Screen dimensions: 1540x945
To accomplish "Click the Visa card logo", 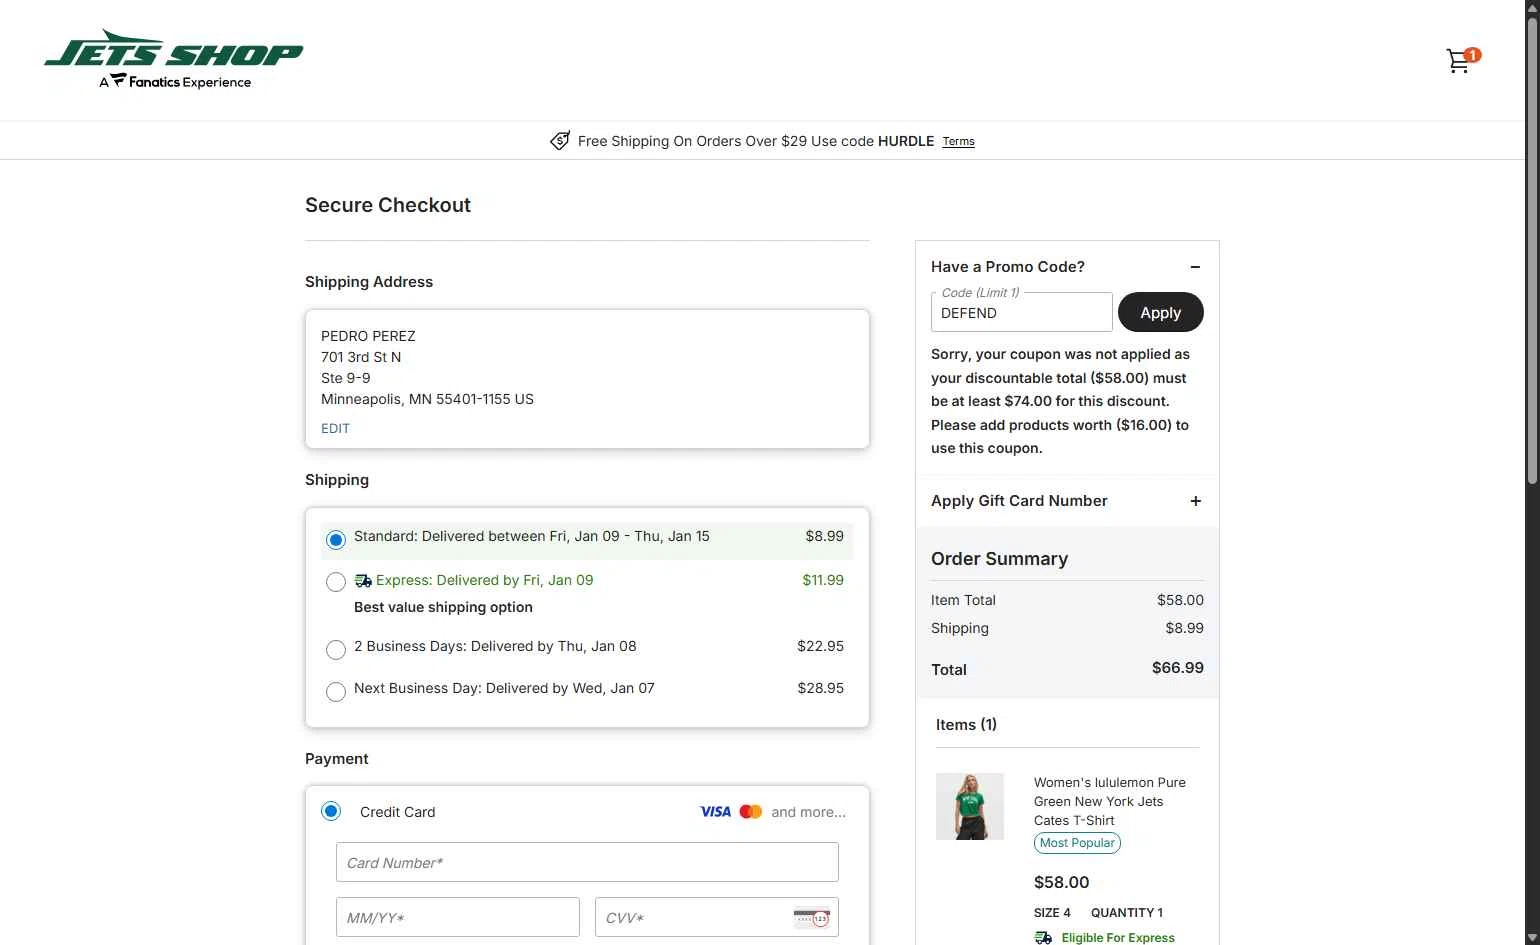I will pos(715,812).
